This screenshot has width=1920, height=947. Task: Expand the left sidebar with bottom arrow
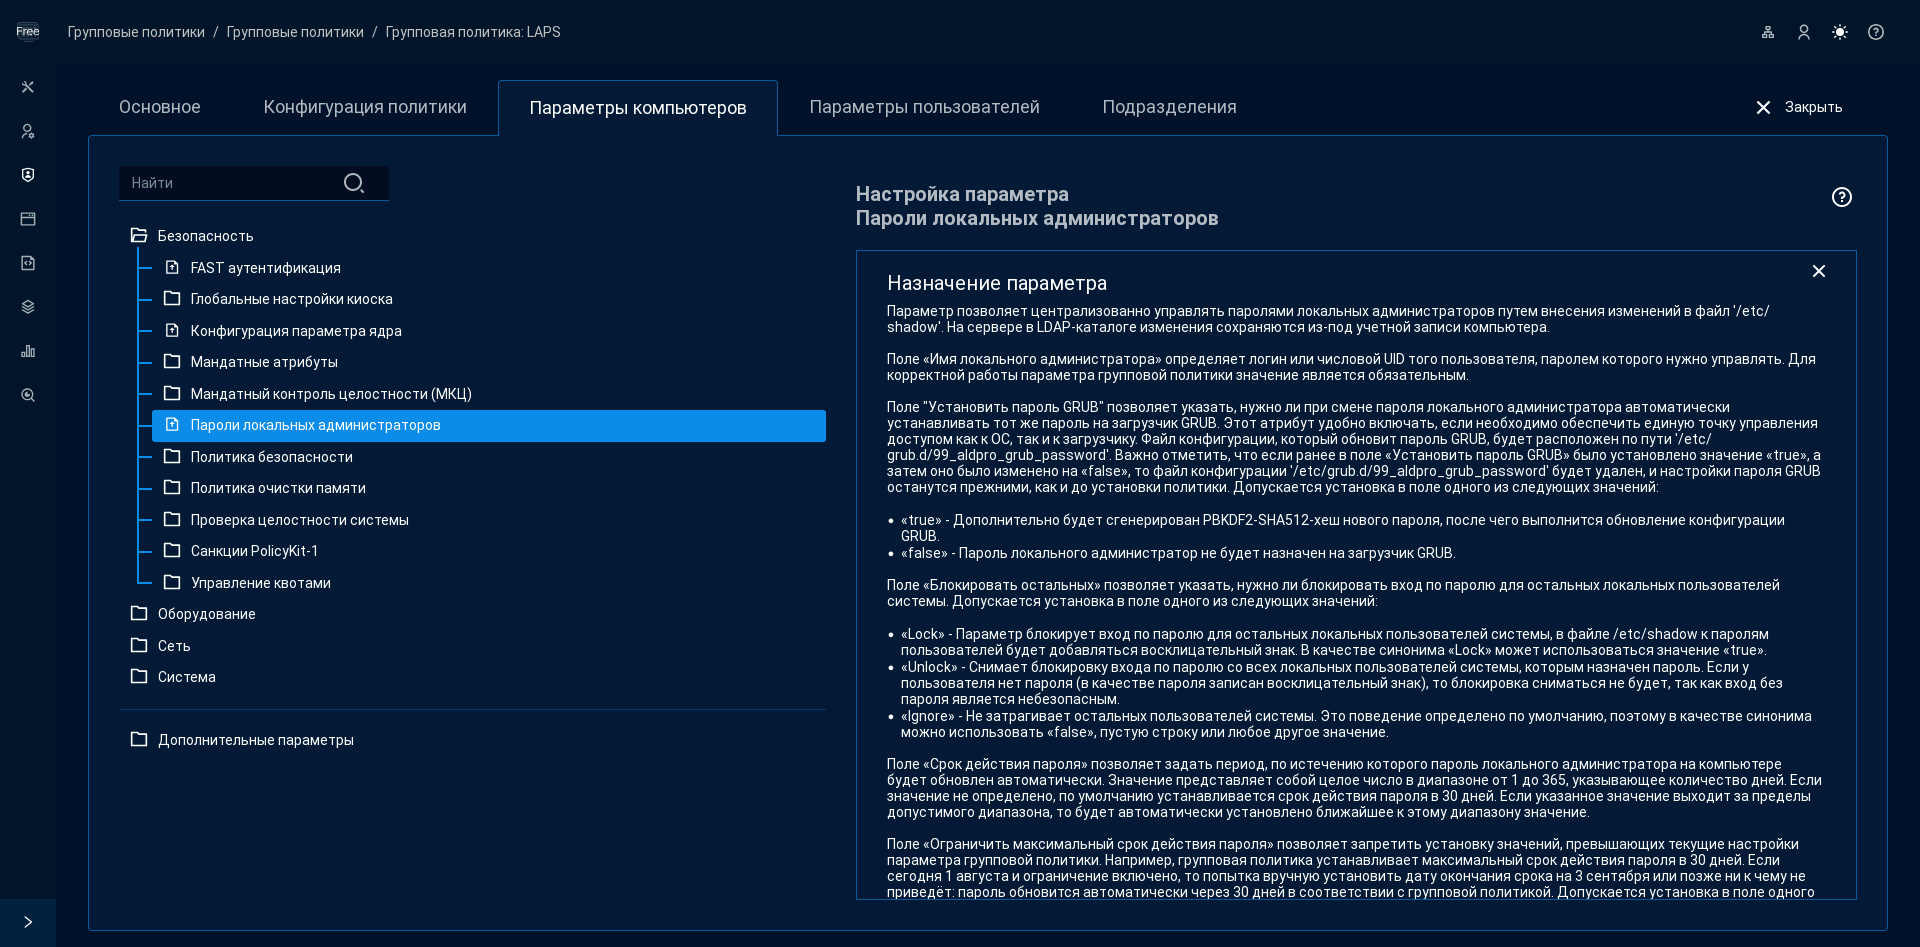point(28,922)
